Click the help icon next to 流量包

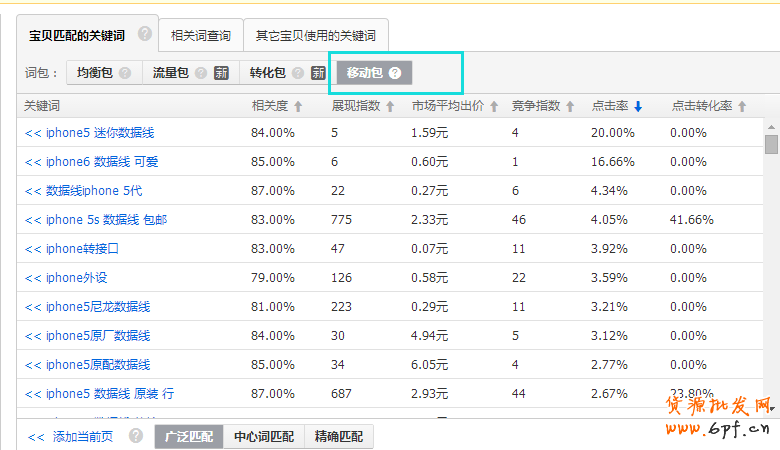[x=201, y=73]
